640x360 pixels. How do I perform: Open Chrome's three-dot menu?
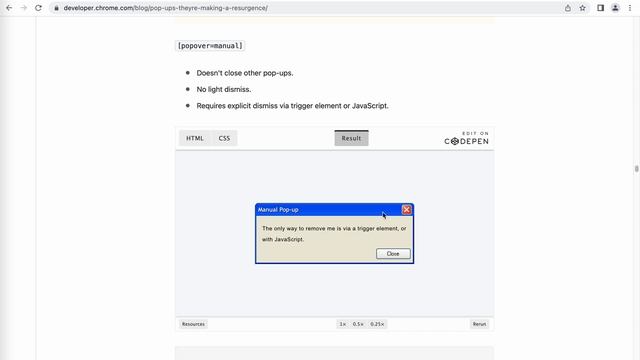(630, 8)
